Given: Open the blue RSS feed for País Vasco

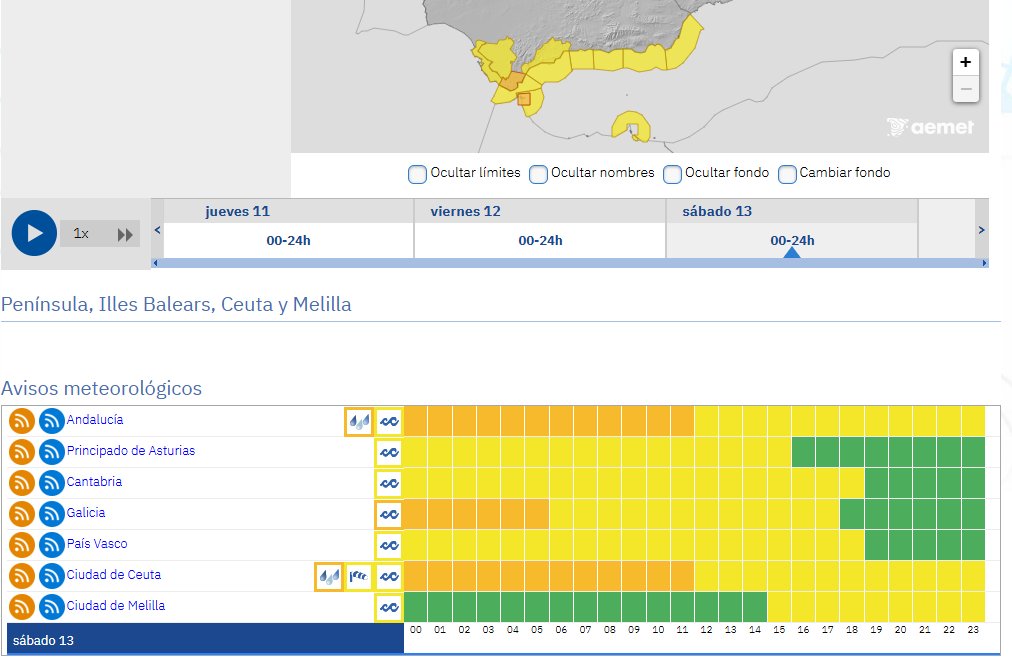Looking at the screenshot, I should tap(52, 546).
